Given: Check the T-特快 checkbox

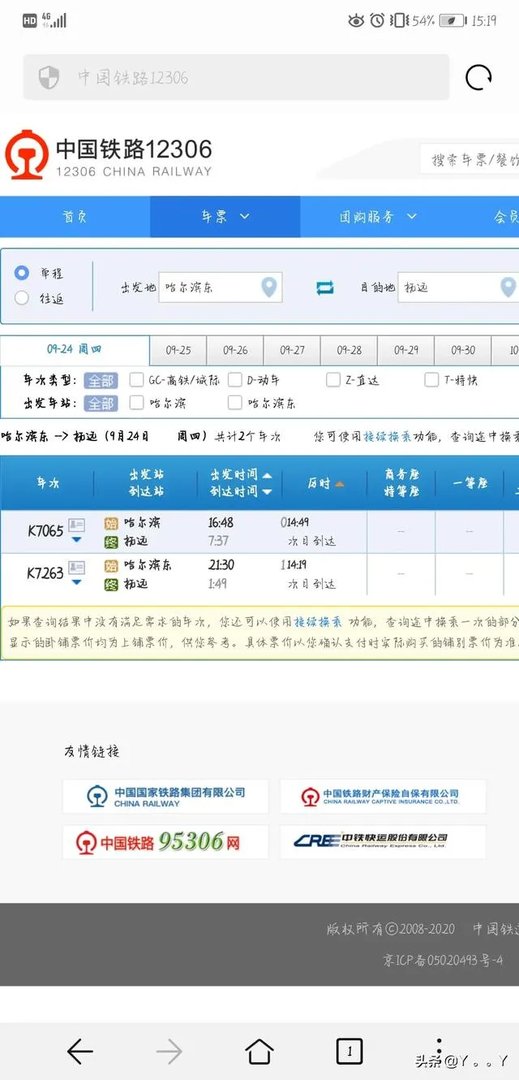Looking at the screenshot, I should (x=432, y=380).
